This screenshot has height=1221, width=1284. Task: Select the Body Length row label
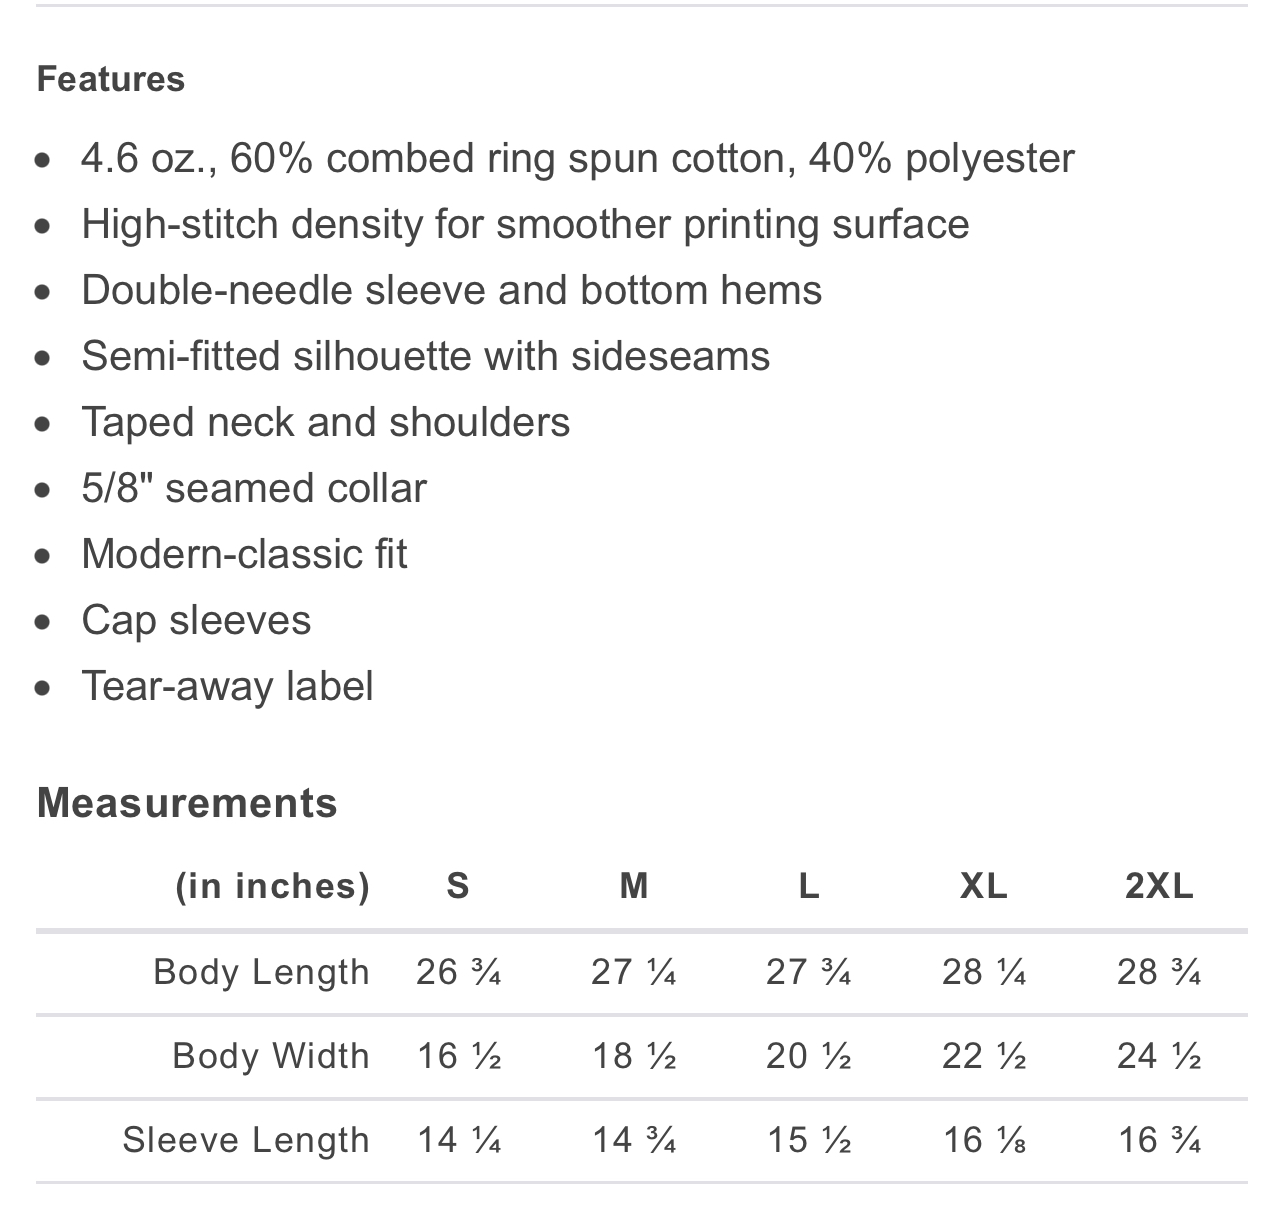point(261,972)
